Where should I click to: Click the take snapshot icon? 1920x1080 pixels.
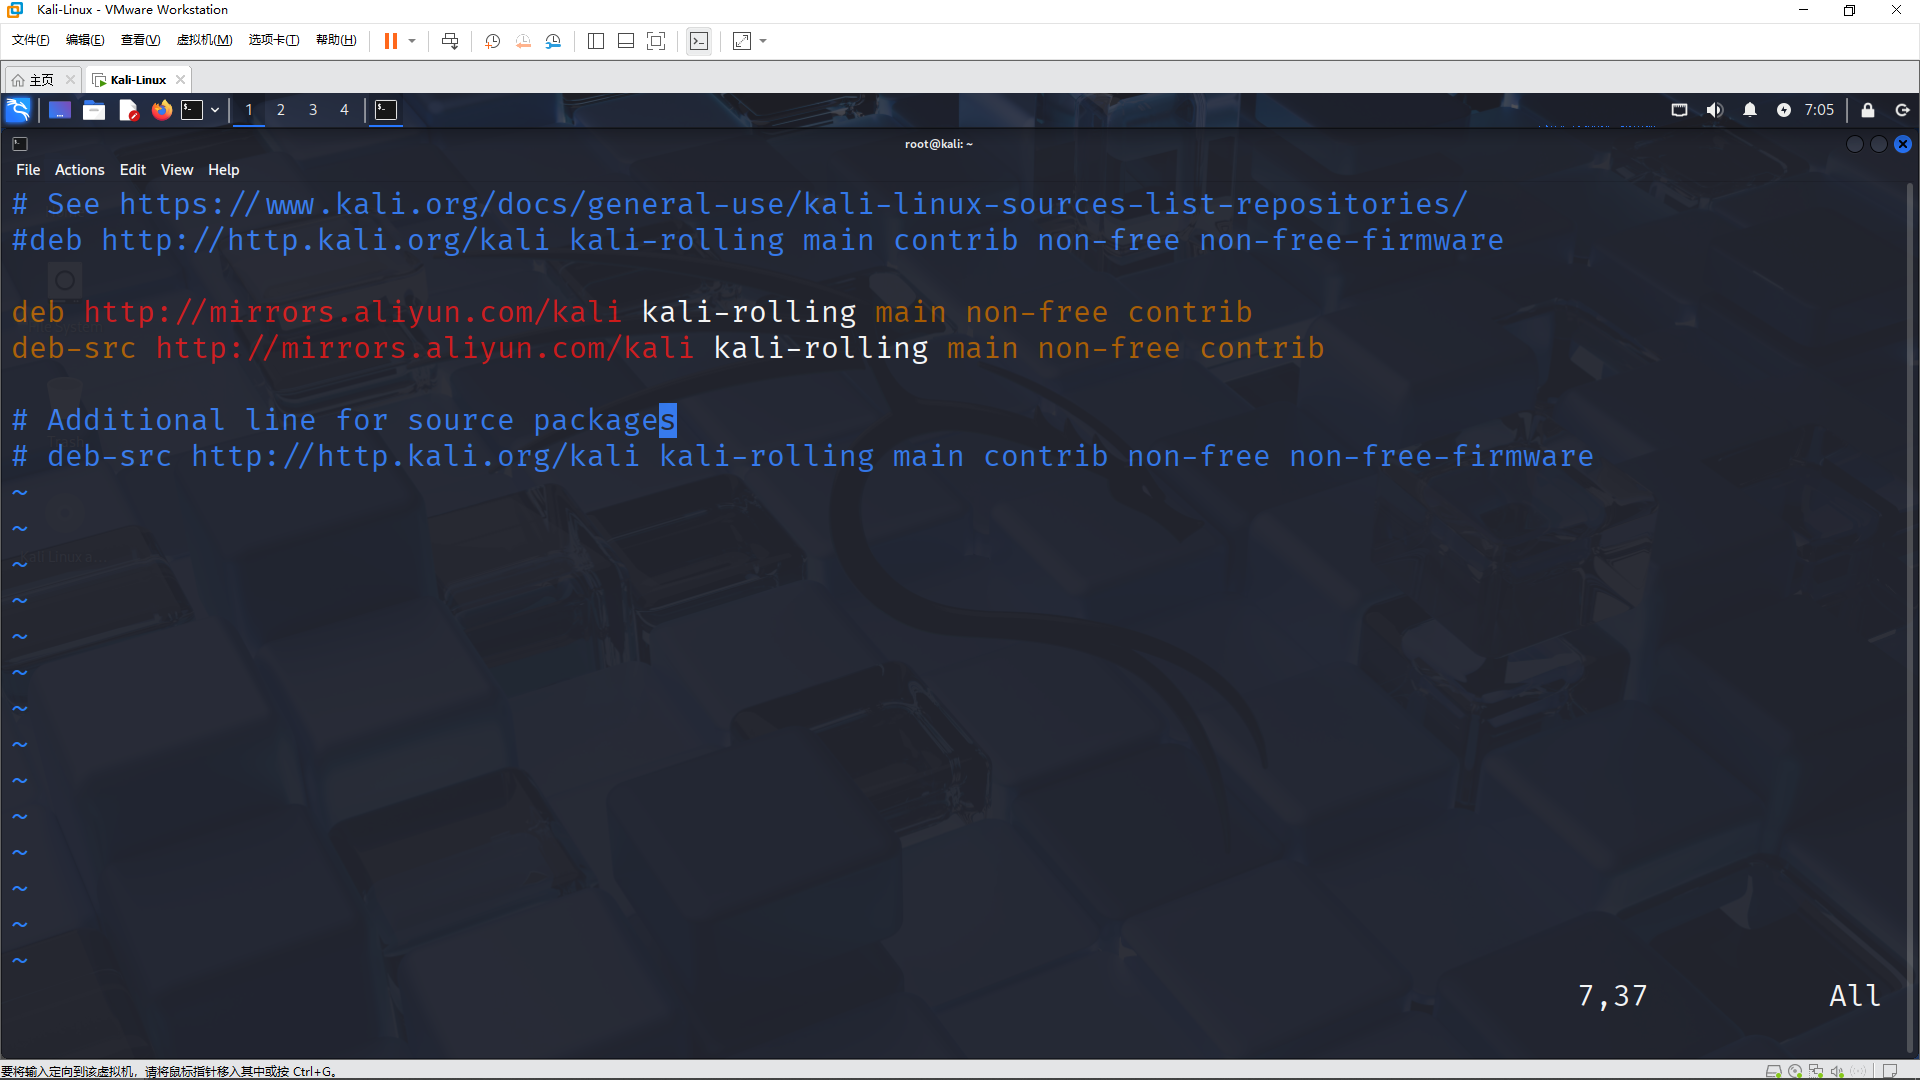[x=492, y=41]
